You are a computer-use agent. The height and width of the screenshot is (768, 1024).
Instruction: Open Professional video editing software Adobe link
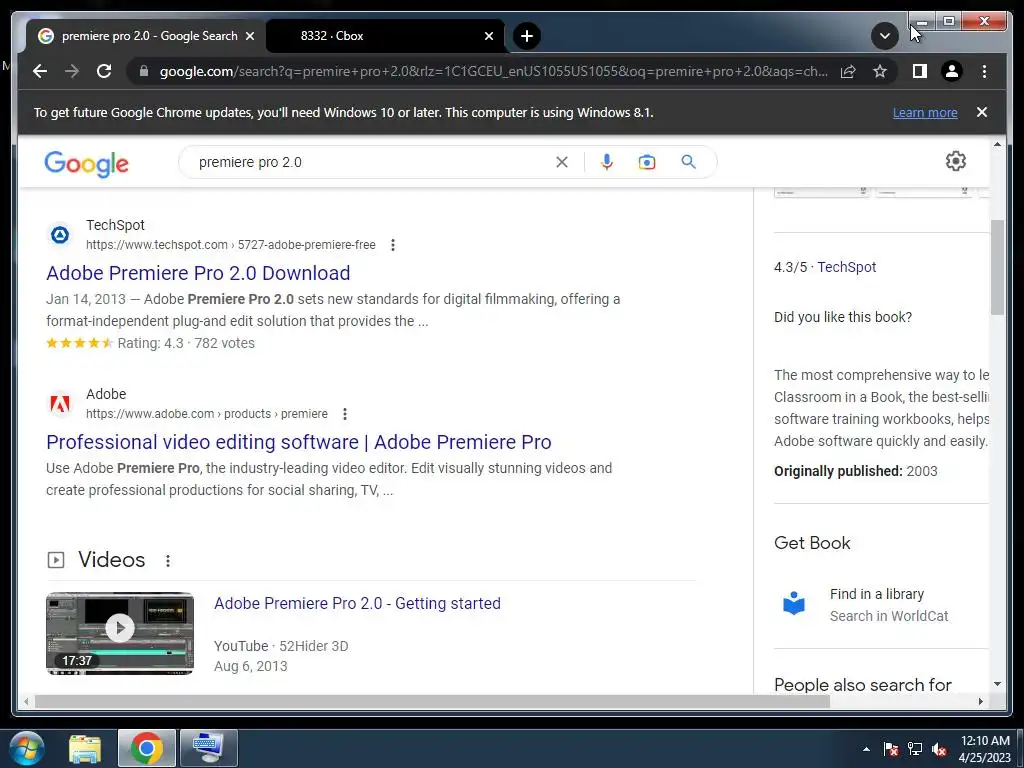point(298,442)
